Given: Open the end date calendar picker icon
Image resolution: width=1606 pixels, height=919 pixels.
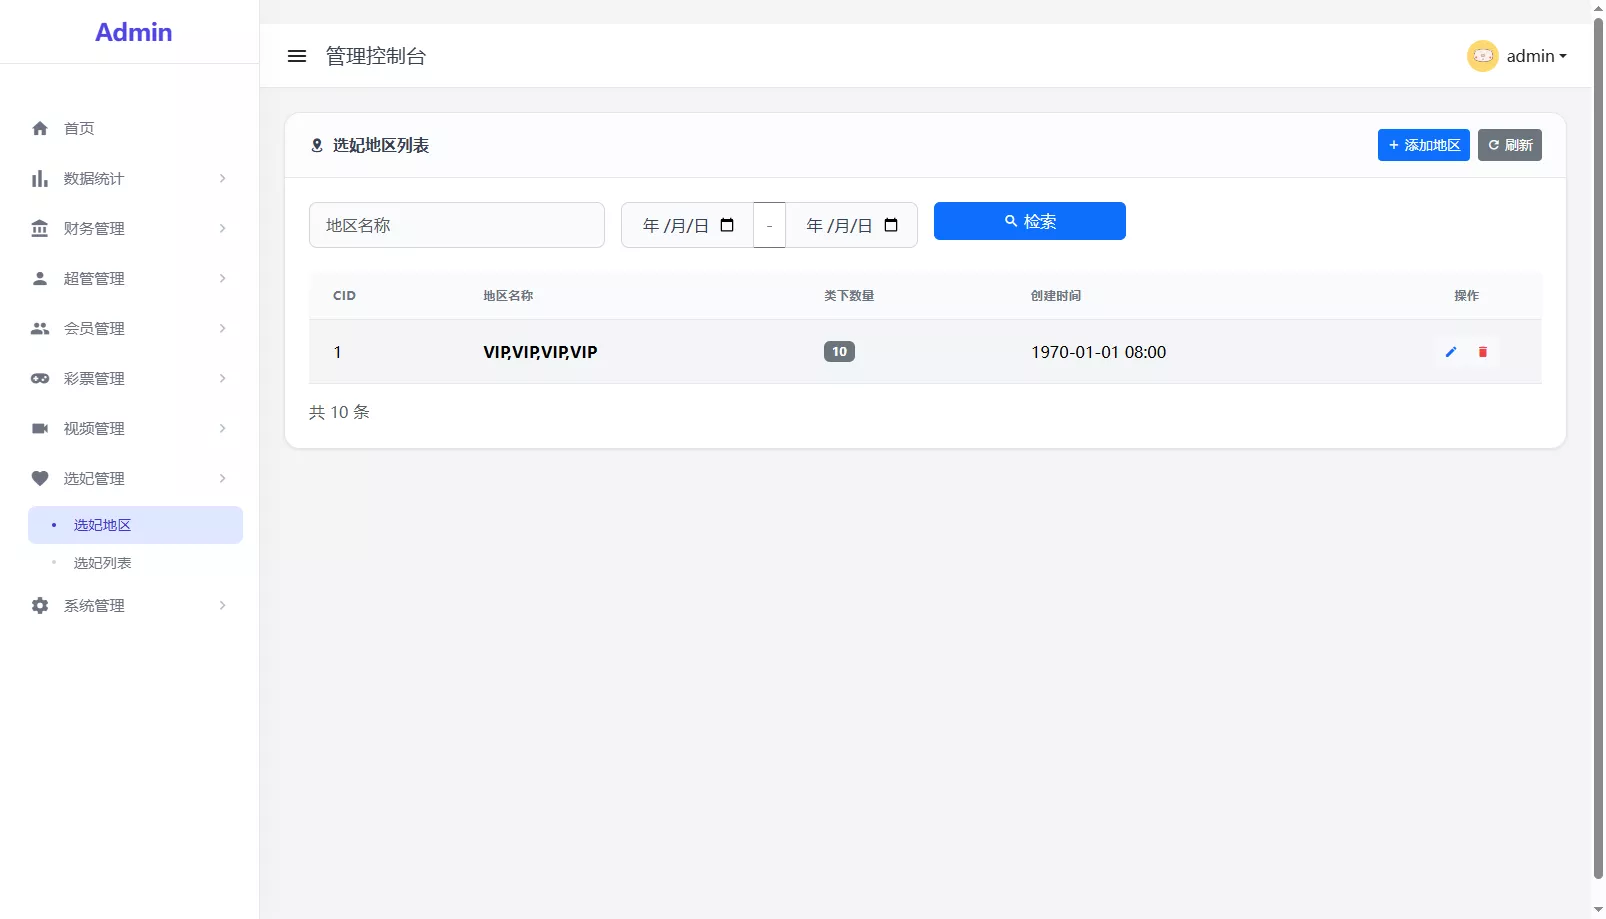Looking at the screenshot, I should tap(891, 225).
